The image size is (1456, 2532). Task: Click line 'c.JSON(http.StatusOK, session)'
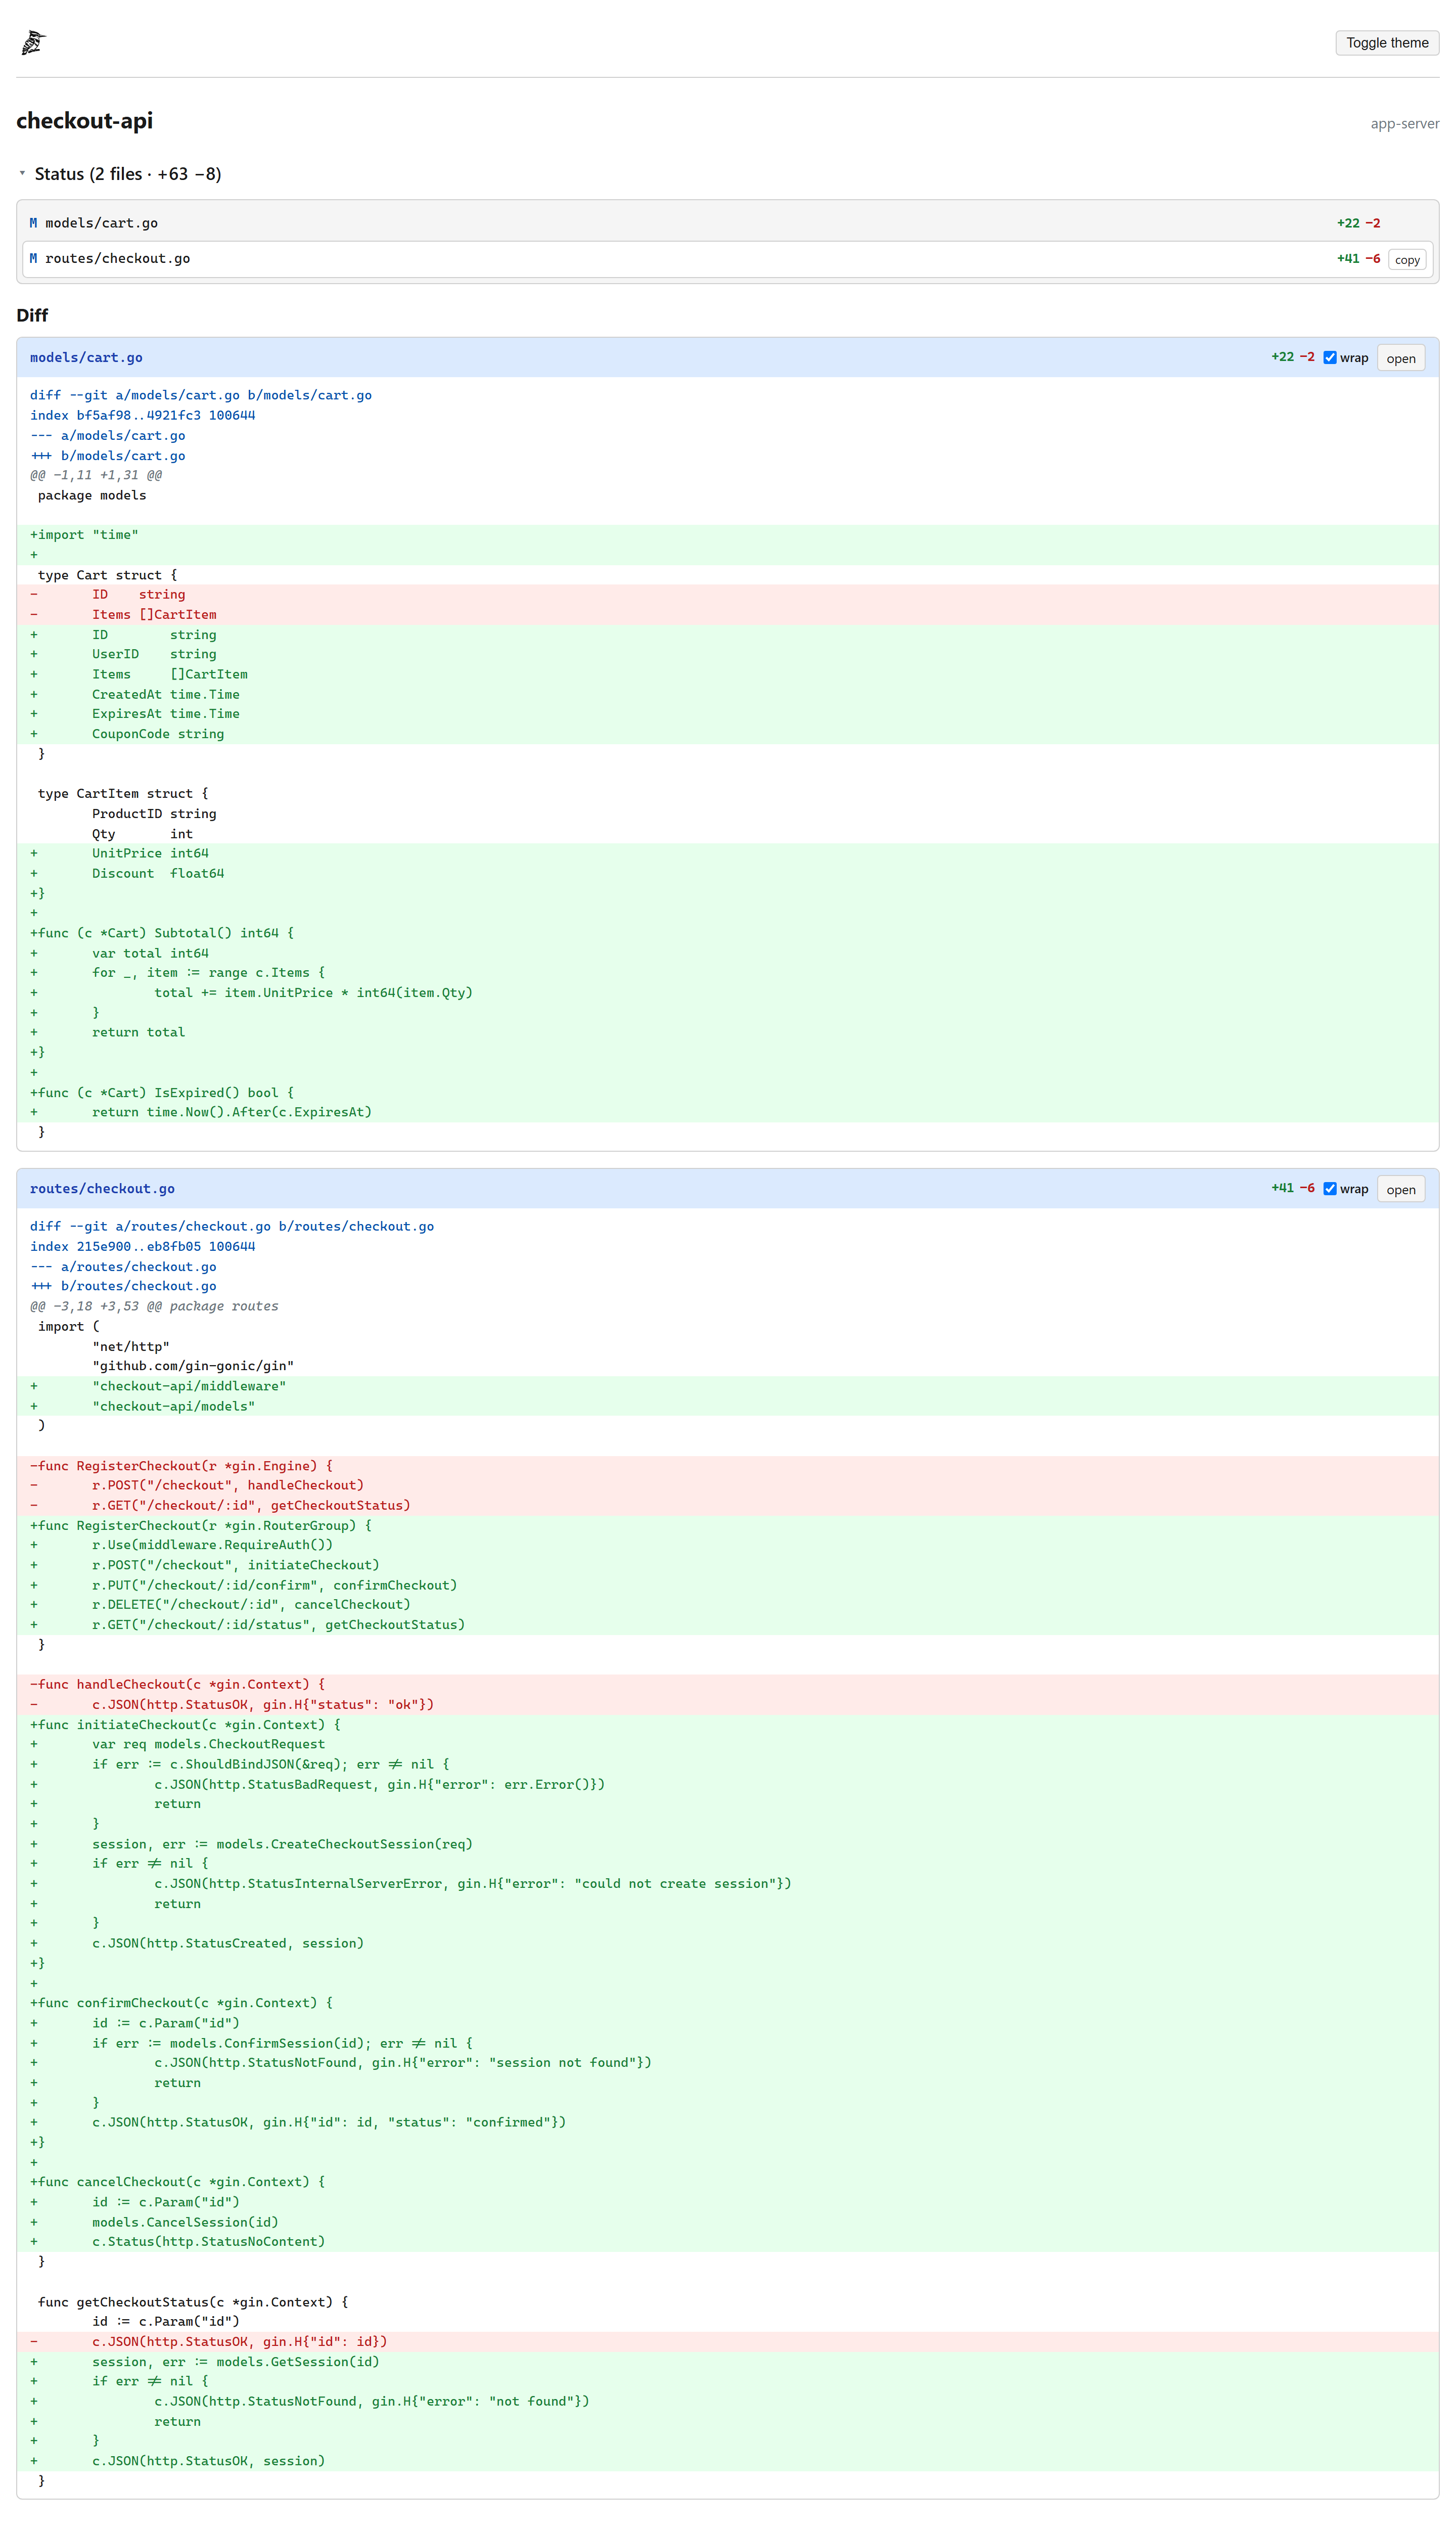click(727, 2461)
